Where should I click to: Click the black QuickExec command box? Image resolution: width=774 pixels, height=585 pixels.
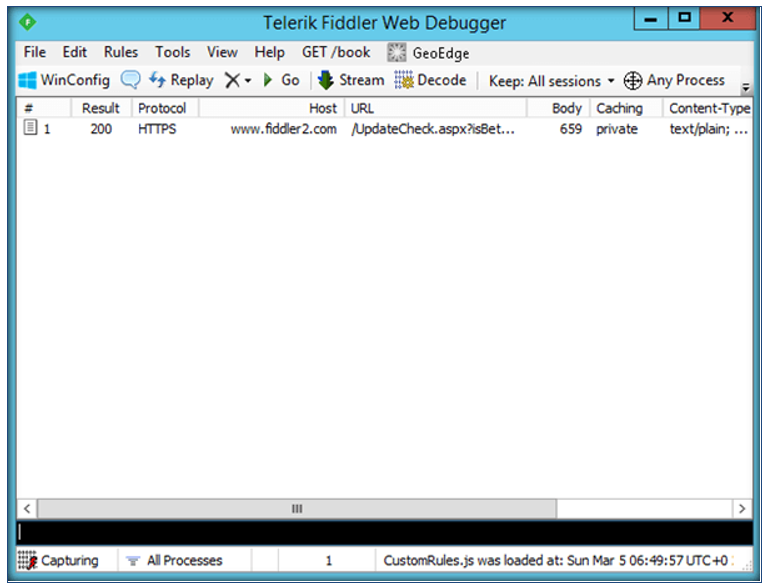pyautogui.click(x=385, y=533)
